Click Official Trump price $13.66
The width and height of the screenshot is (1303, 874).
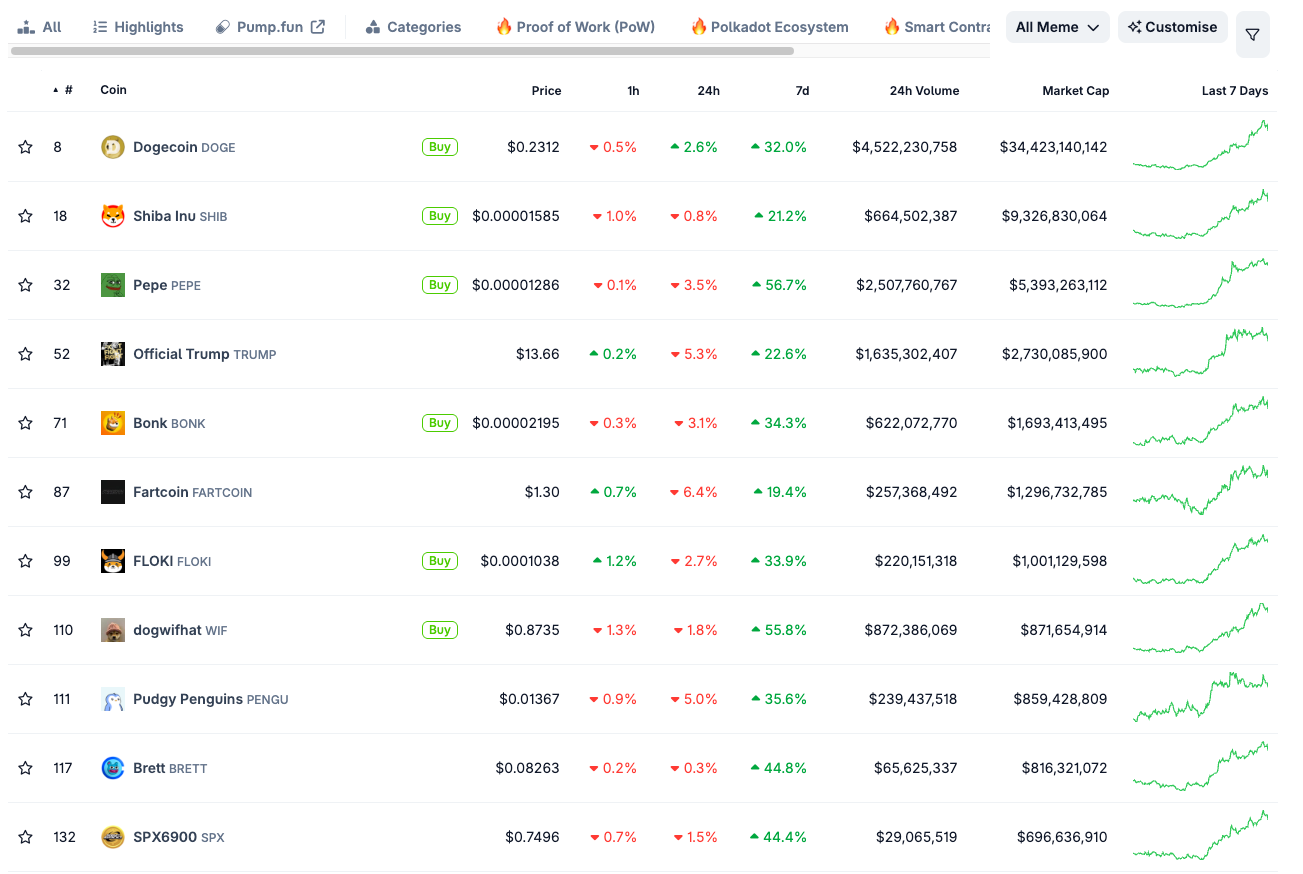click(x=538, y=354)
